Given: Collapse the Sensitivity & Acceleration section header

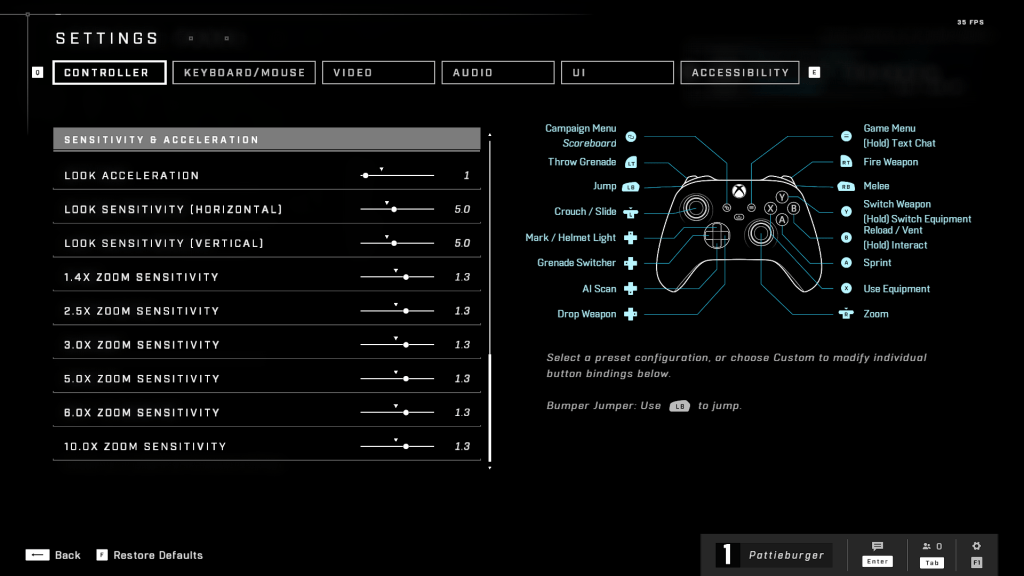Looking at the screenshot, I should pos(266,140).
